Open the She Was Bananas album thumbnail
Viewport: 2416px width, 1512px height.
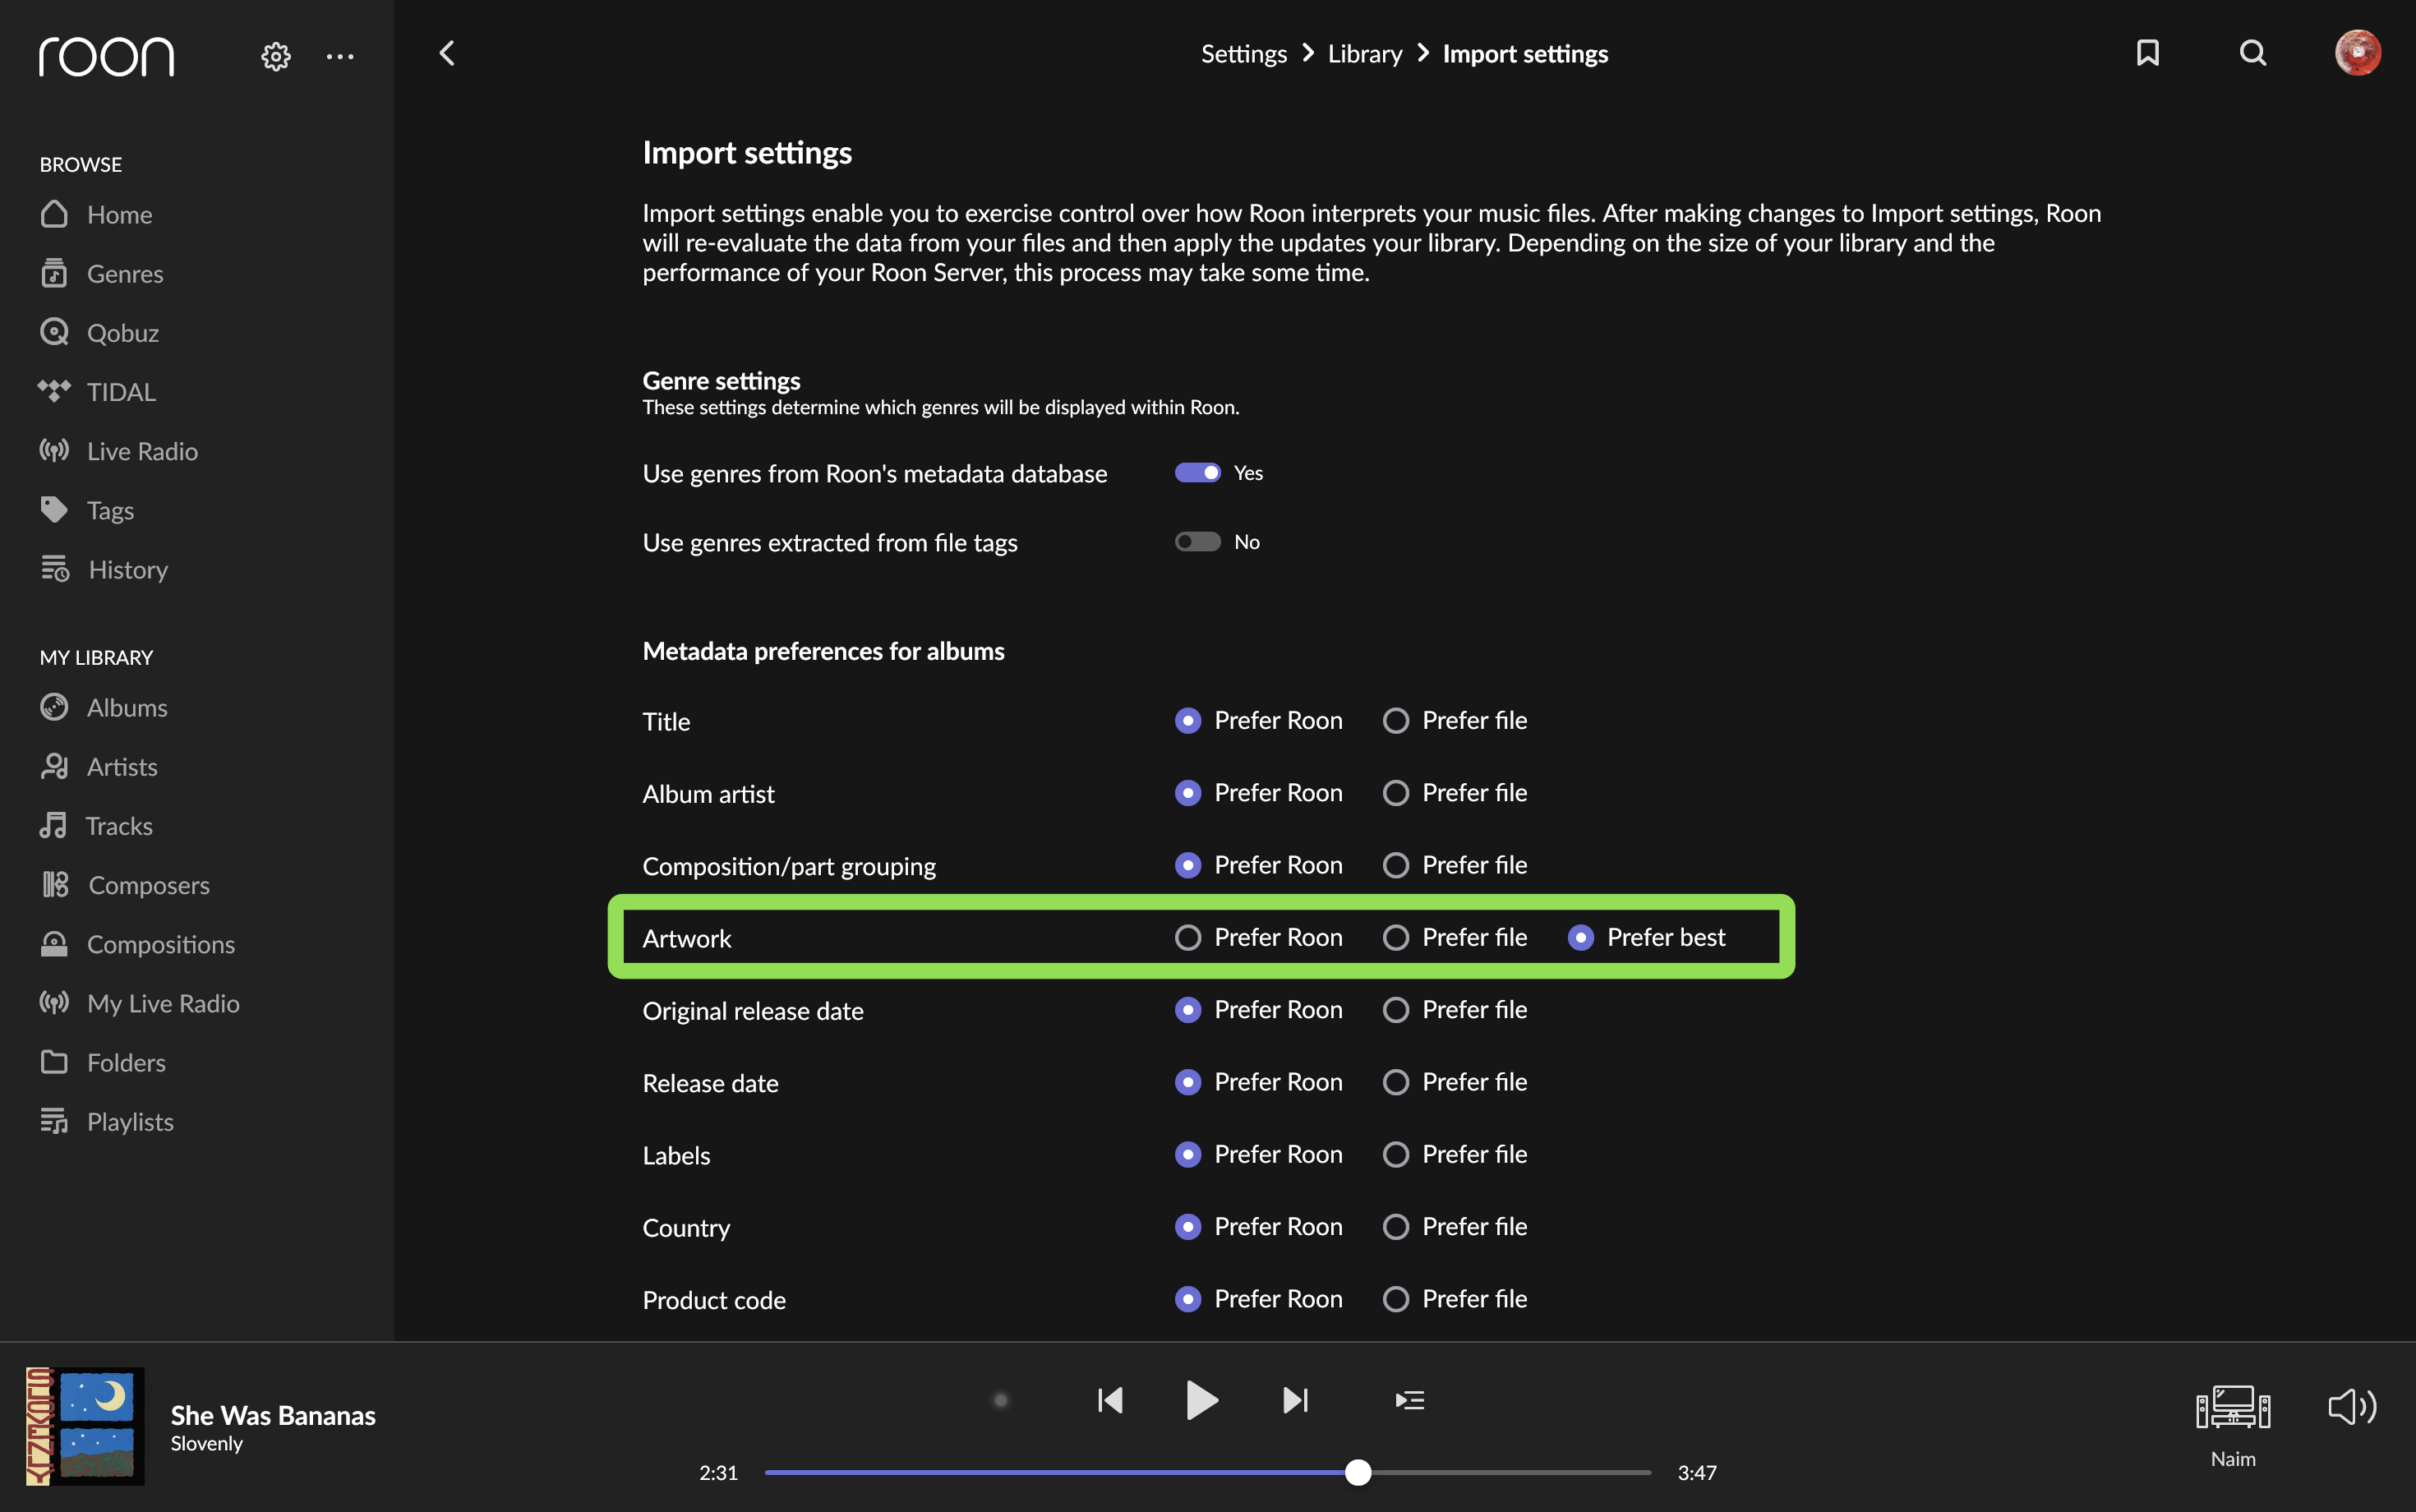coord(85,1426)
